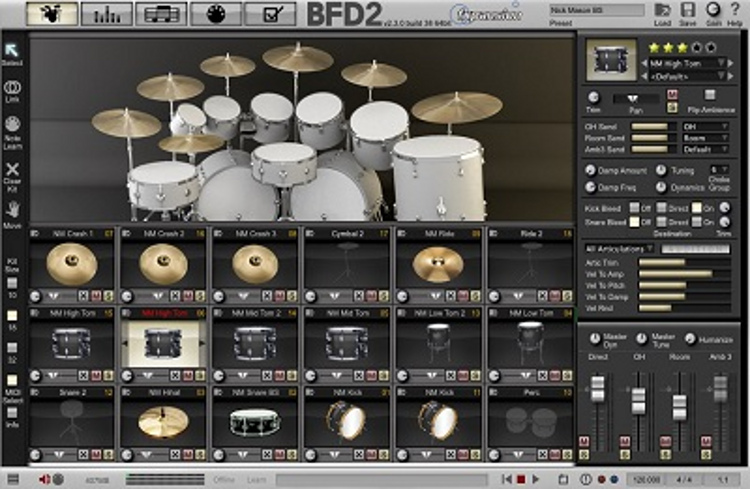Click the Clear Kit X icon
Viewport: 750px width, 489px height.
pyautogui.click(x=12, y=169)
